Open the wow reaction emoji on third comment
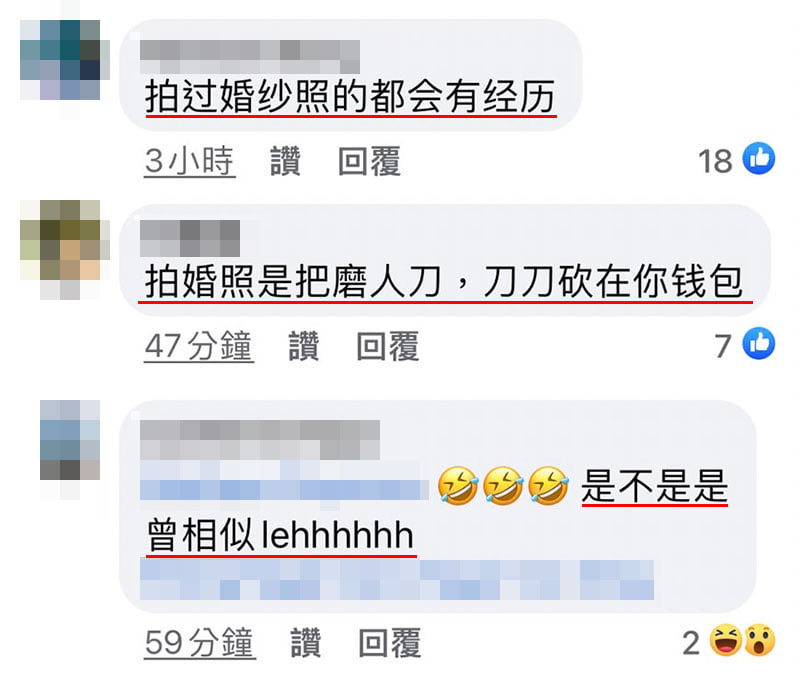Viewport: 800px width, 674px height. pyautogui.click(x=760, y=640)
